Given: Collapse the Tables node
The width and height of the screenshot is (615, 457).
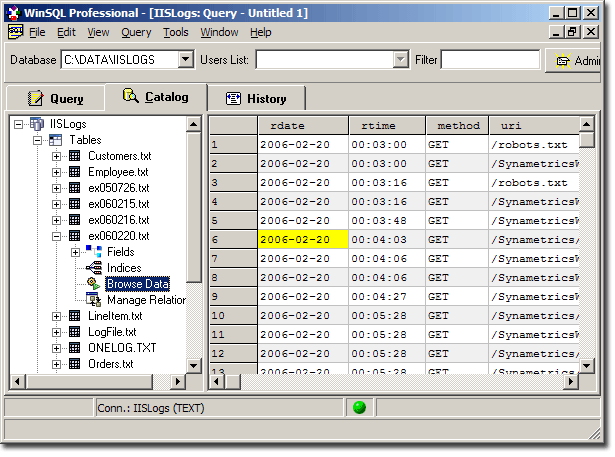Looking at the screenshot, I should click(x=37, y=140).
